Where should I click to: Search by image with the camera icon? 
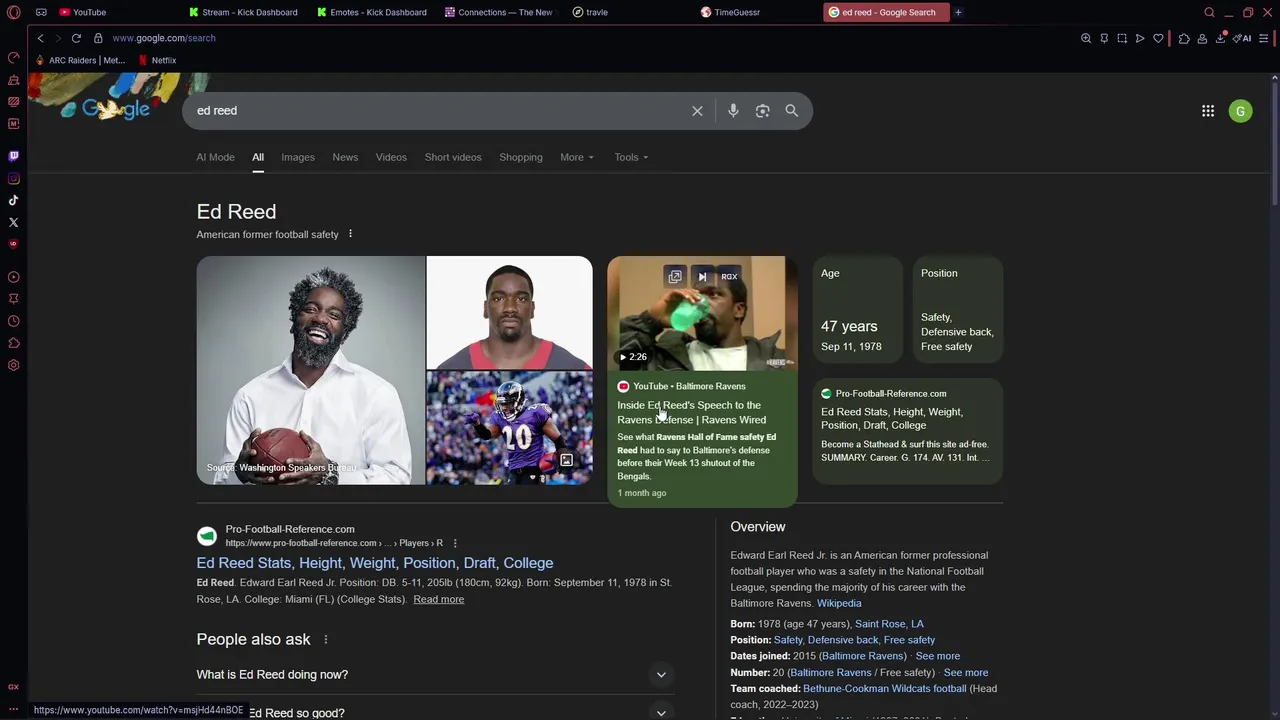coord(762,111)
